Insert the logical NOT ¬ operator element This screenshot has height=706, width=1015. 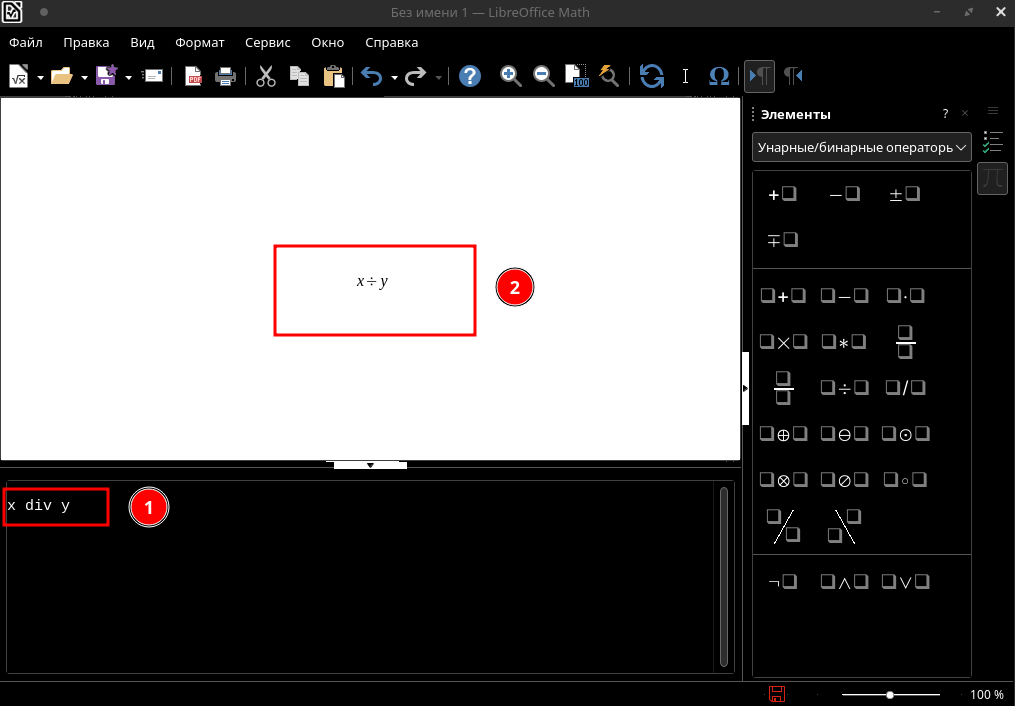[x=781, y=581]
